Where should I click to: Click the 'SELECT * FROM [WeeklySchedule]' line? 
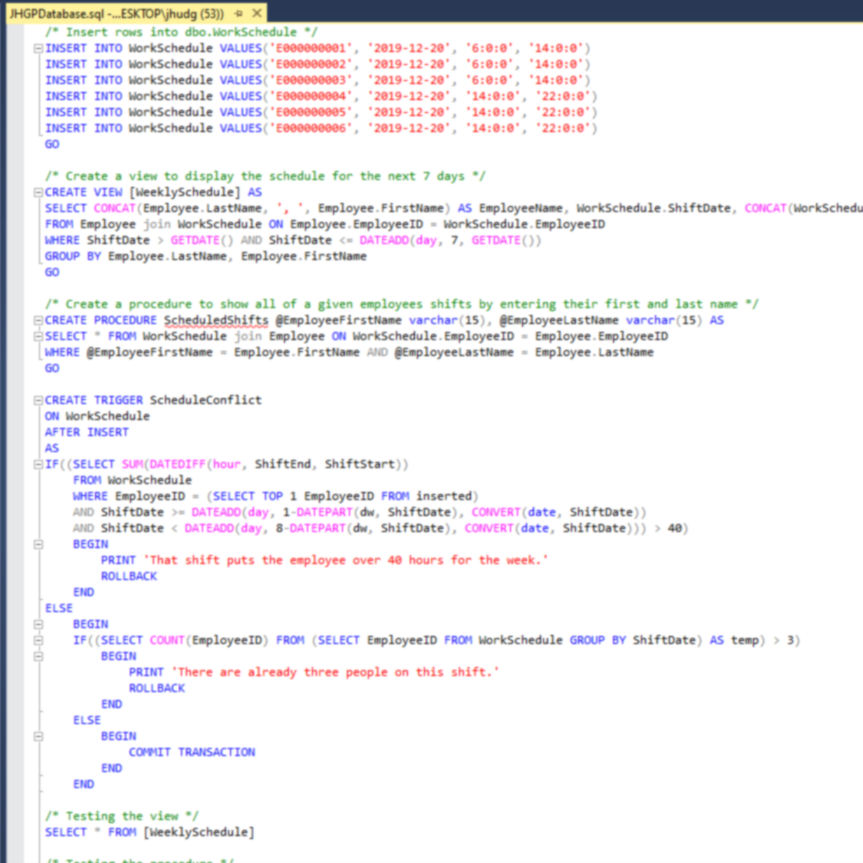pos(150,832)
